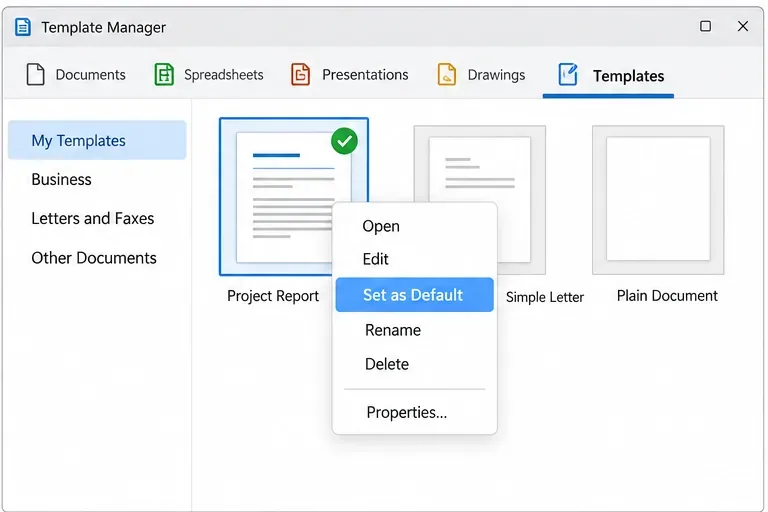
Task: Click the Plain Document label
Action: point(667,296)
